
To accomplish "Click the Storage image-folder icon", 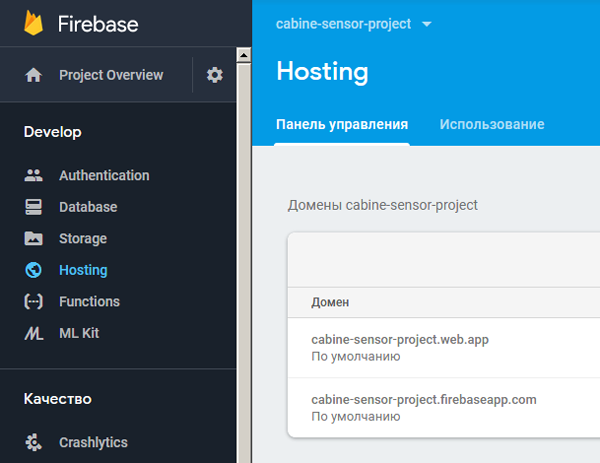I will click(x=33, y=238).
